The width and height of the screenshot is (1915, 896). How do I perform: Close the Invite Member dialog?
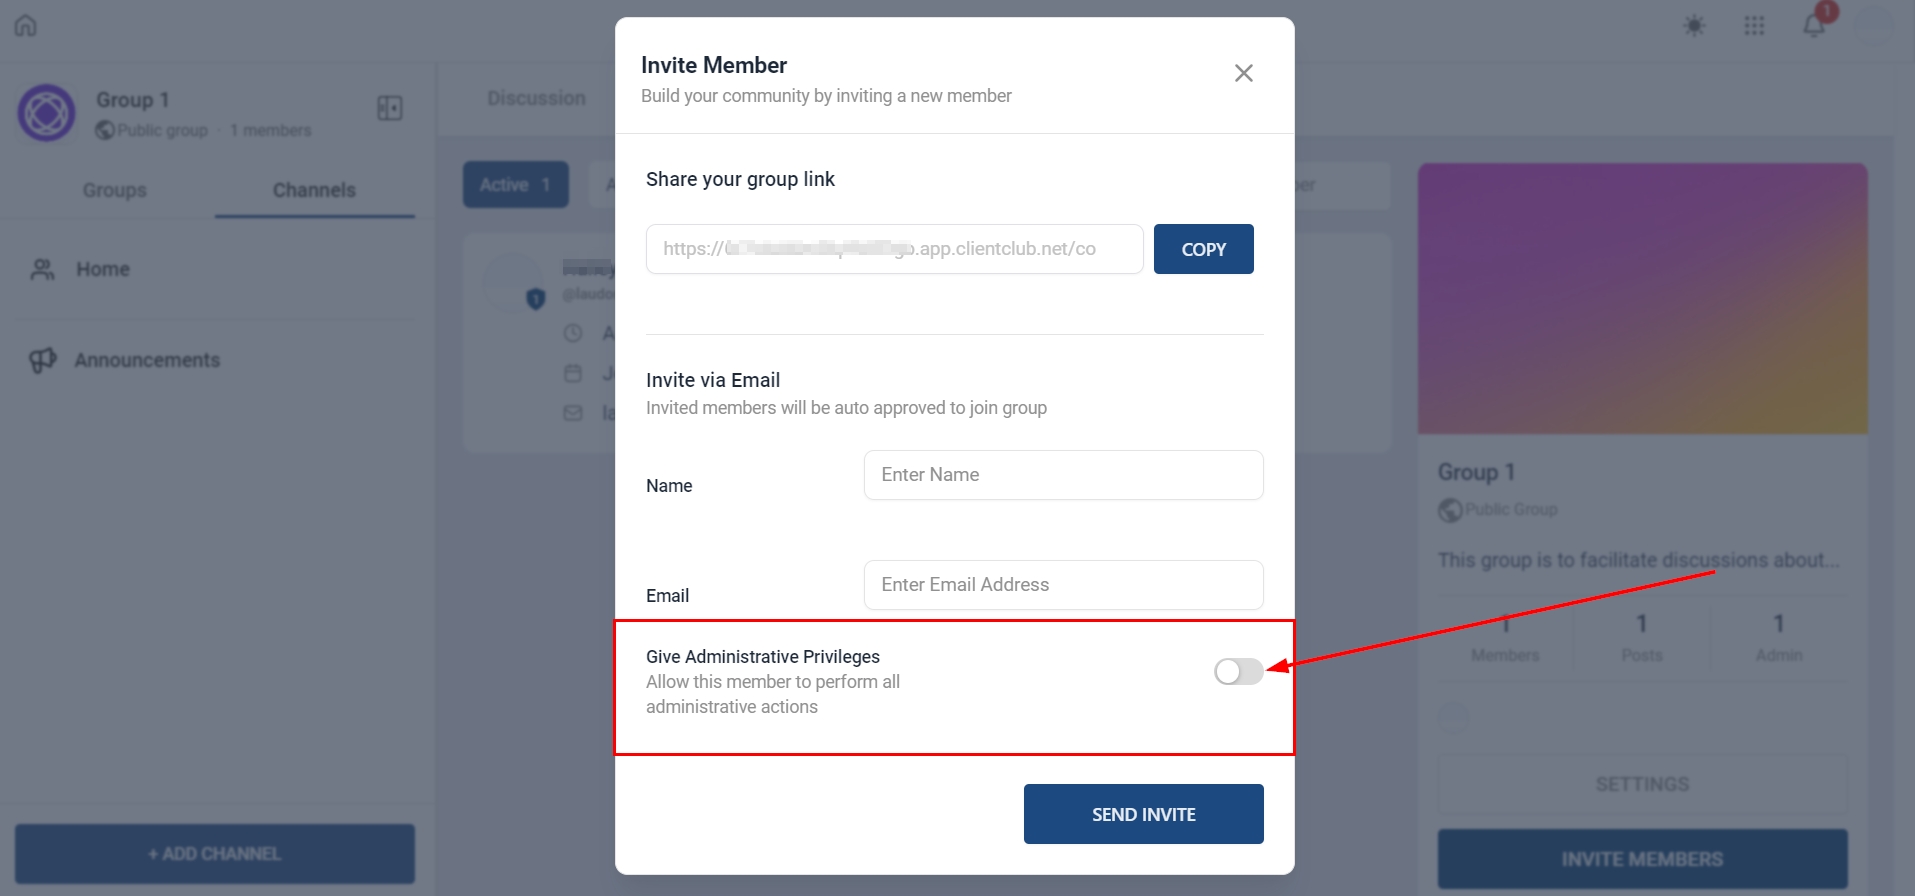(1243, 73)
